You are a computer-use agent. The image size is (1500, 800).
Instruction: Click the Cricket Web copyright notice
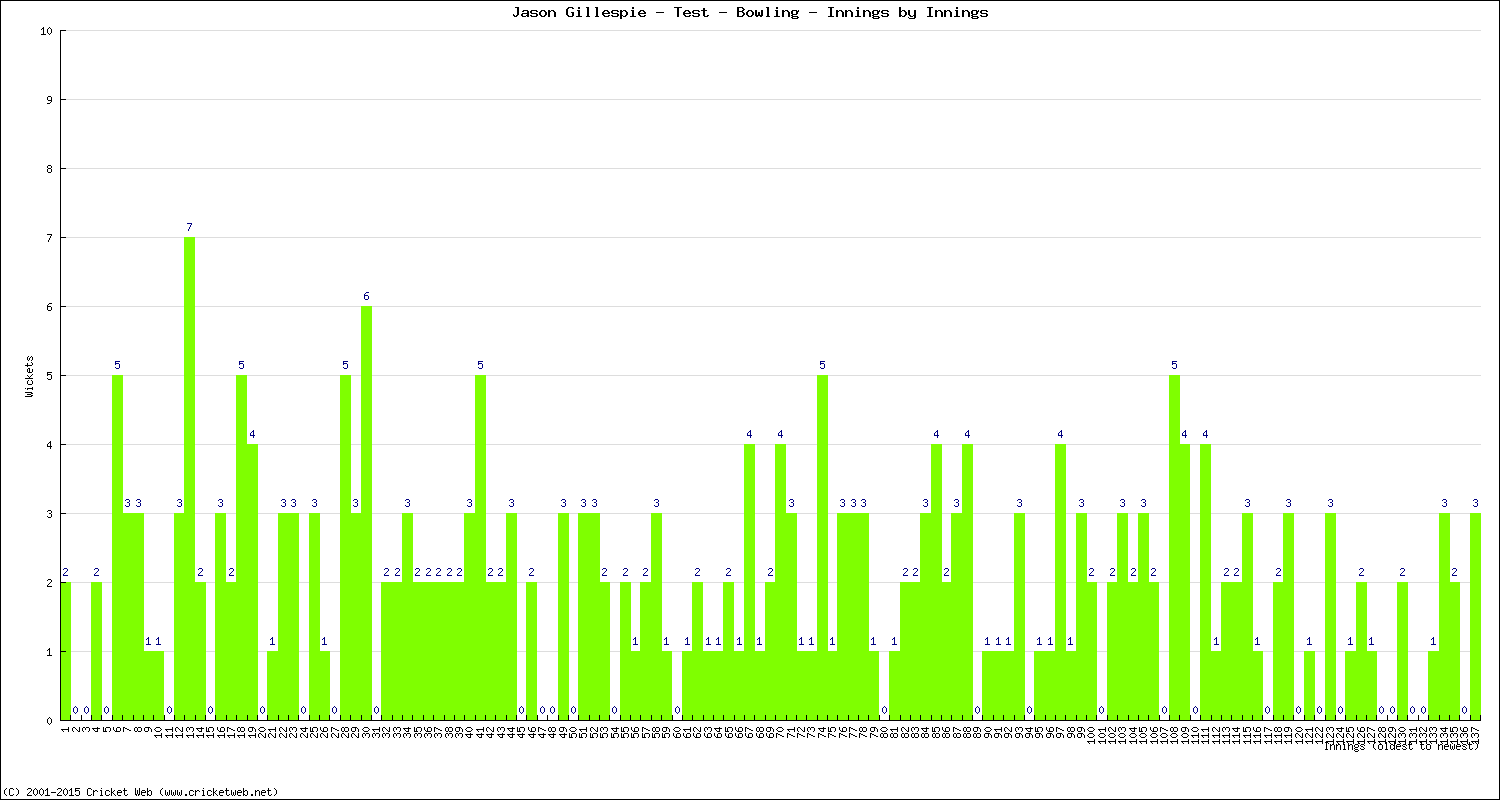[x=141, y=791]
